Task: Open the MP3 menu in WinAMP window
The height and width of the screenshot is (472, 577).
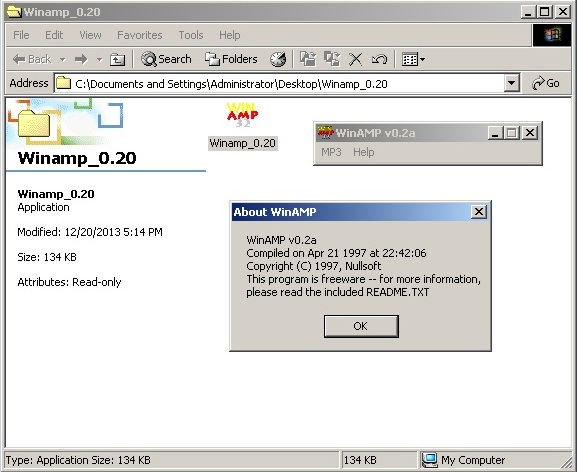Action: pos(331,152)
